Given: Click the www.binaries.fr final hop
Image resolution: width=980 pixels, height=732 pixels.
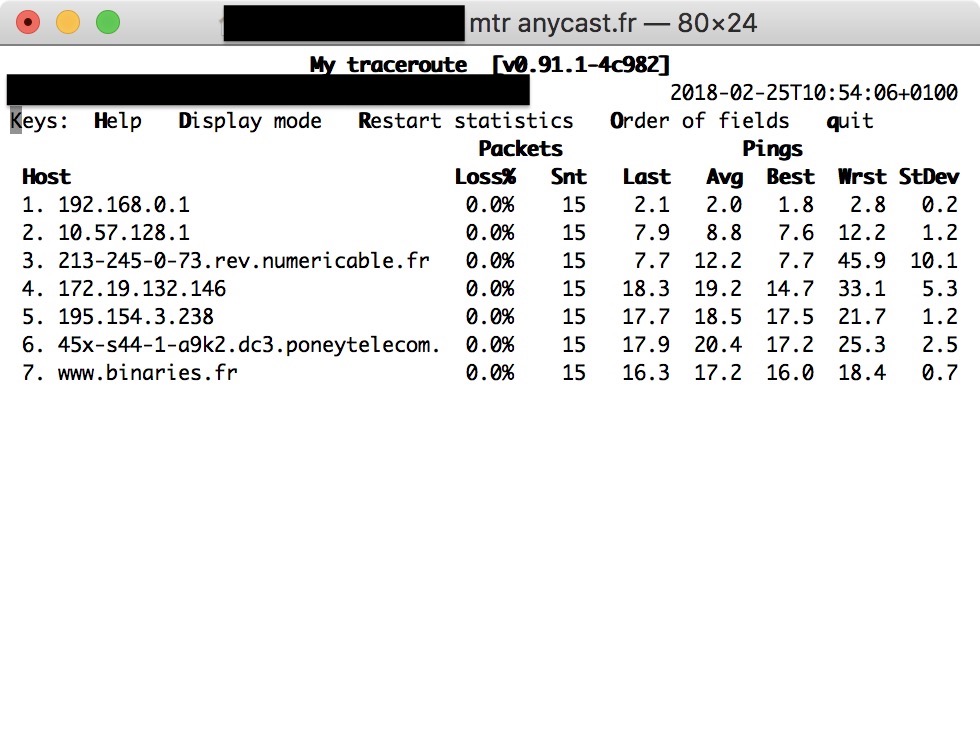Looking at the screenshot, I should click(x=148, y=373).
